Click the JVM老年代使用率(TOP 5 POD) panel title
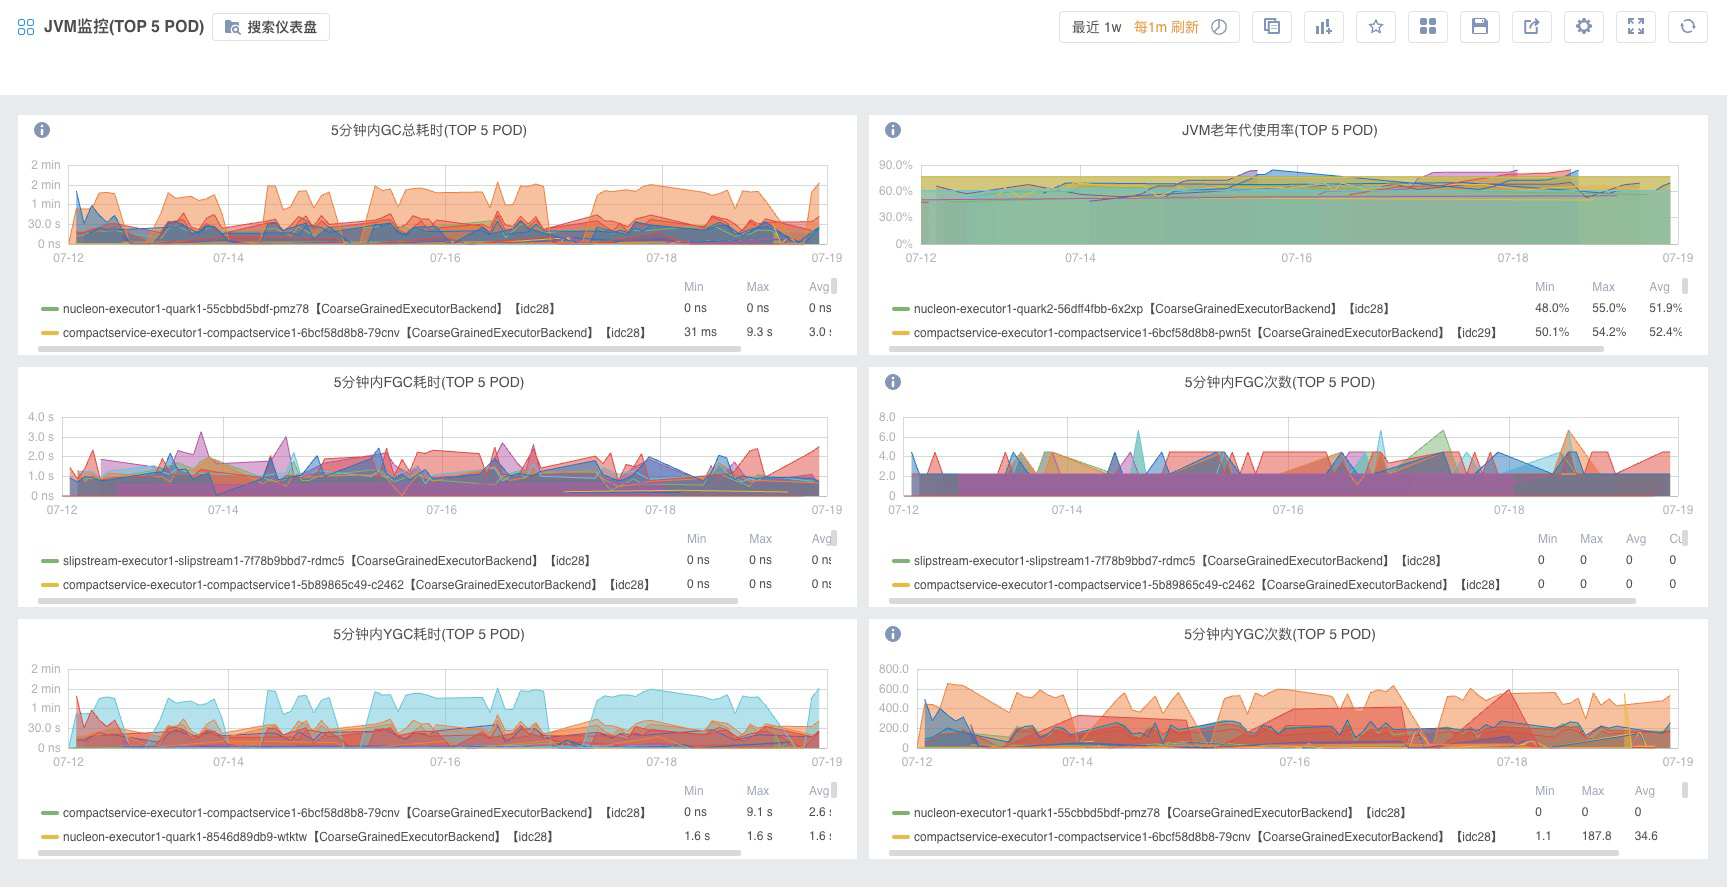The height and width of the screenshot is (887, 1727). tap(1279, 130)
